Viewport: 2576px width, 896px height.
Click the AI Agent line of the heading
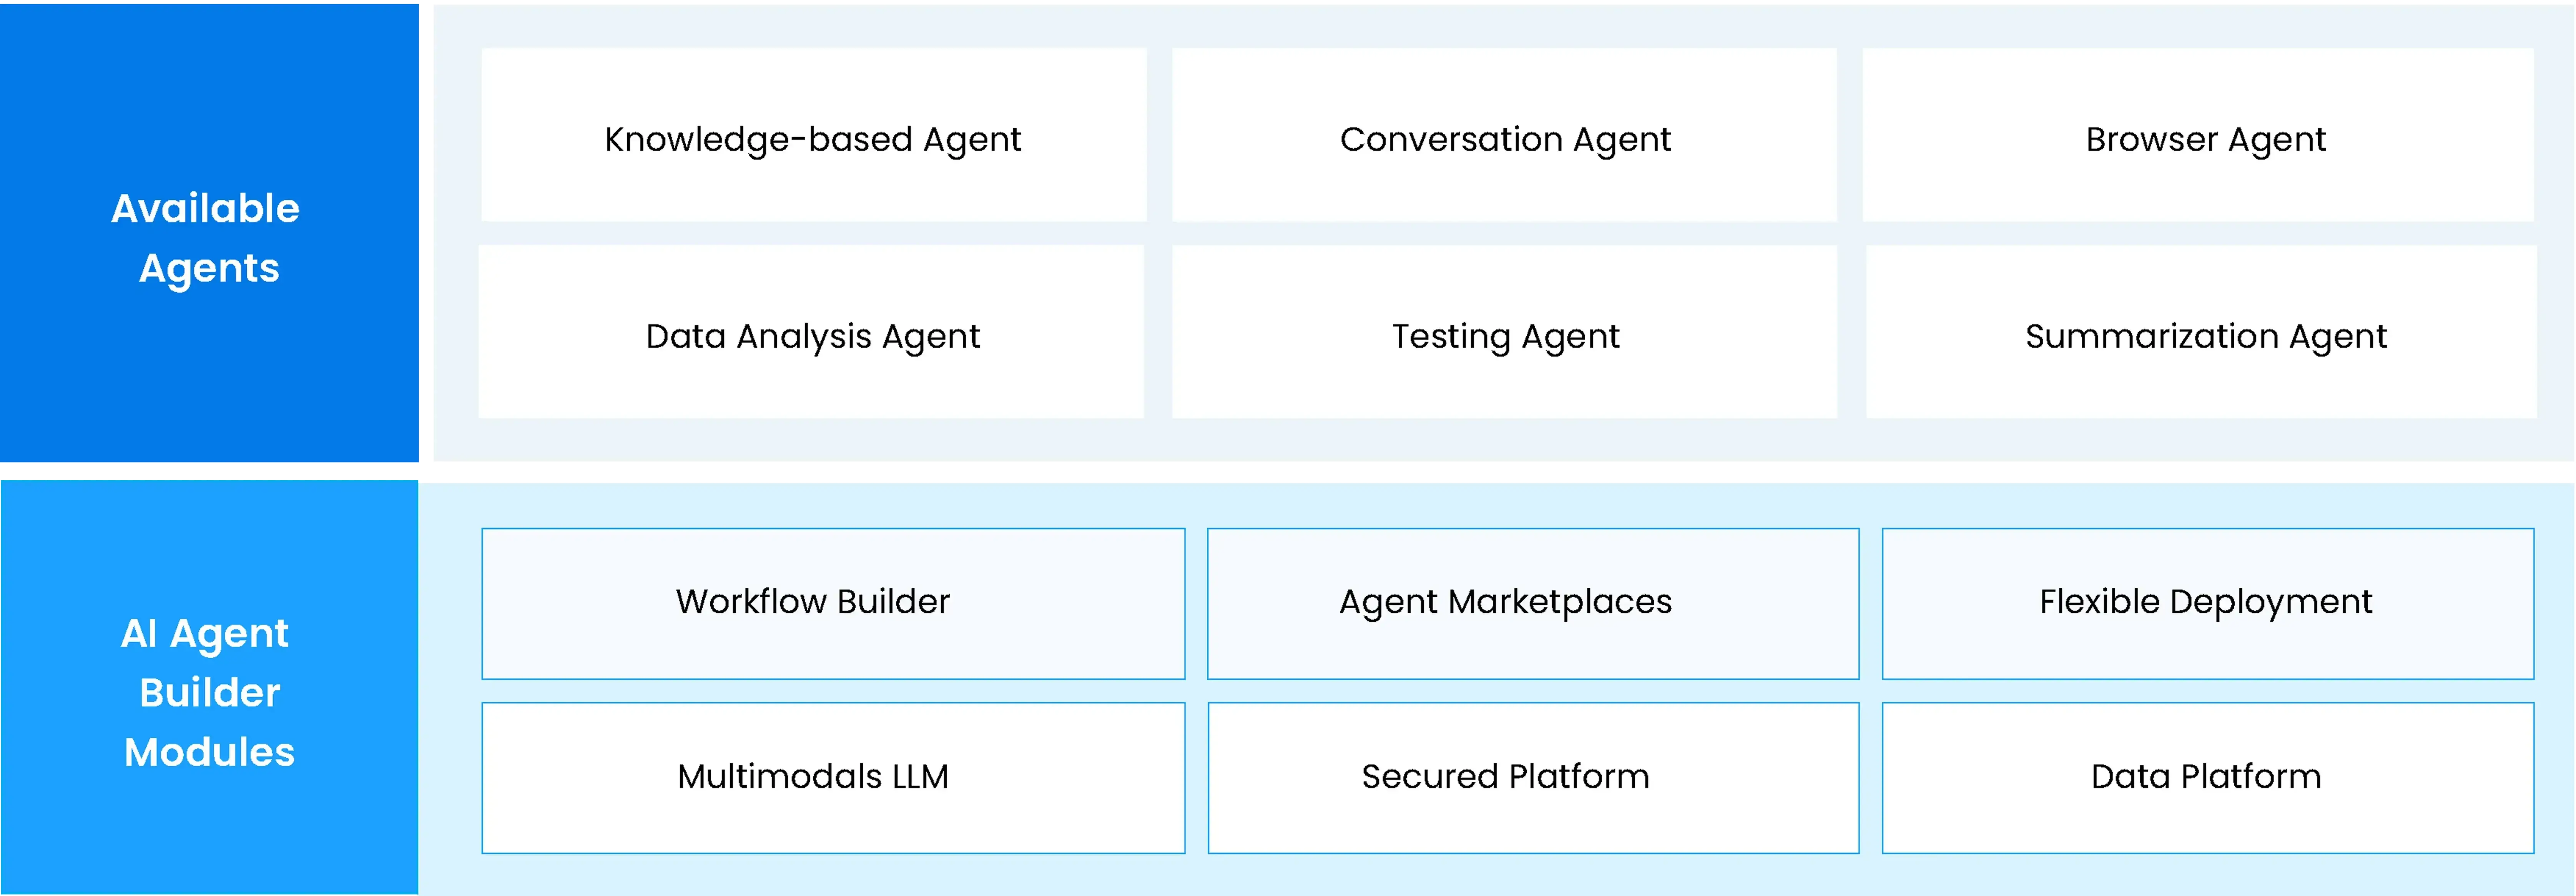[x=205, y=633]
